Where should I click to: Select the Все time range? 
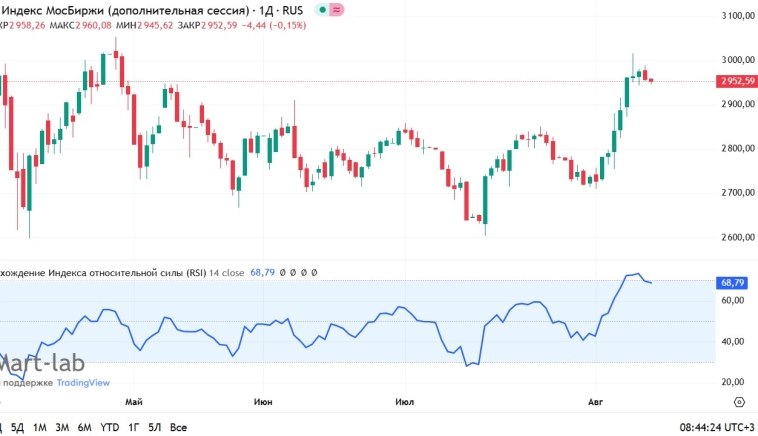tap(178, 427)
